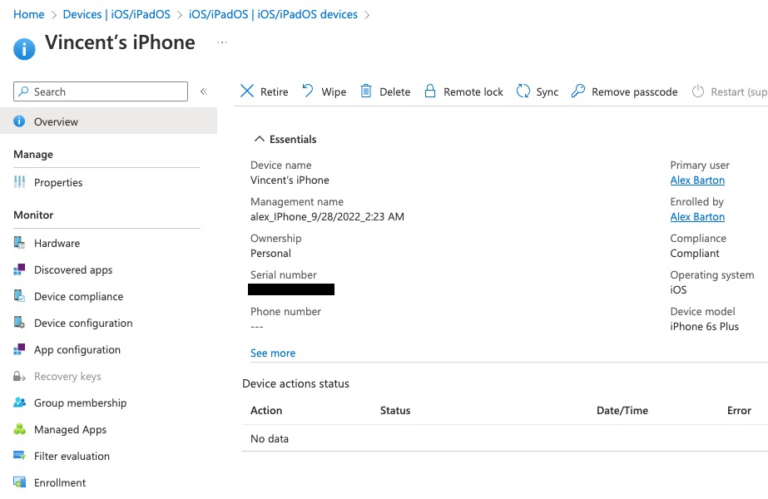Image resolution: width=768 pixels, height=499 pixels.
Task: Click the Status column header
Action: pos(395,410)
